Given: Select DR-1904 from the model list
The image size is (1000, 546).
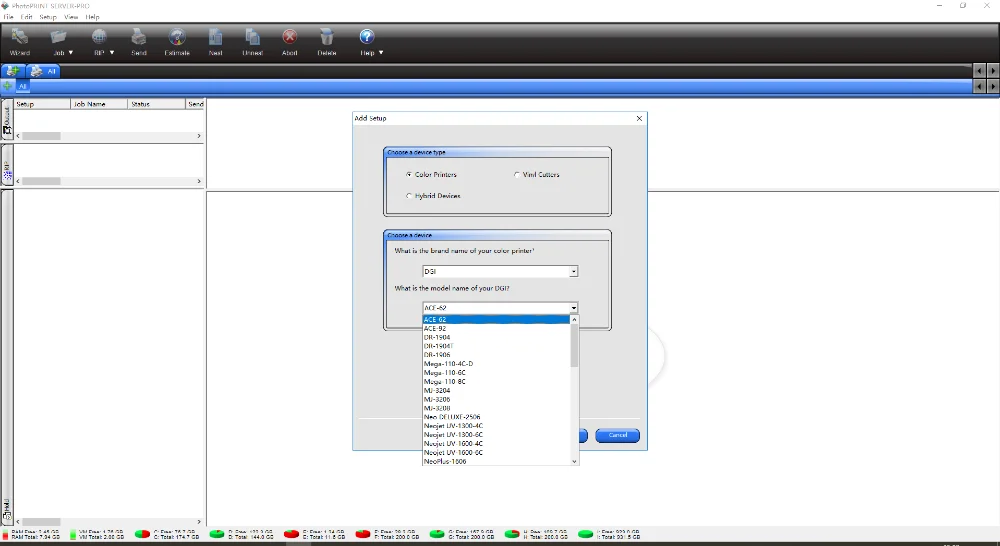Looking at the screenshot, I should tap(496, 337).
